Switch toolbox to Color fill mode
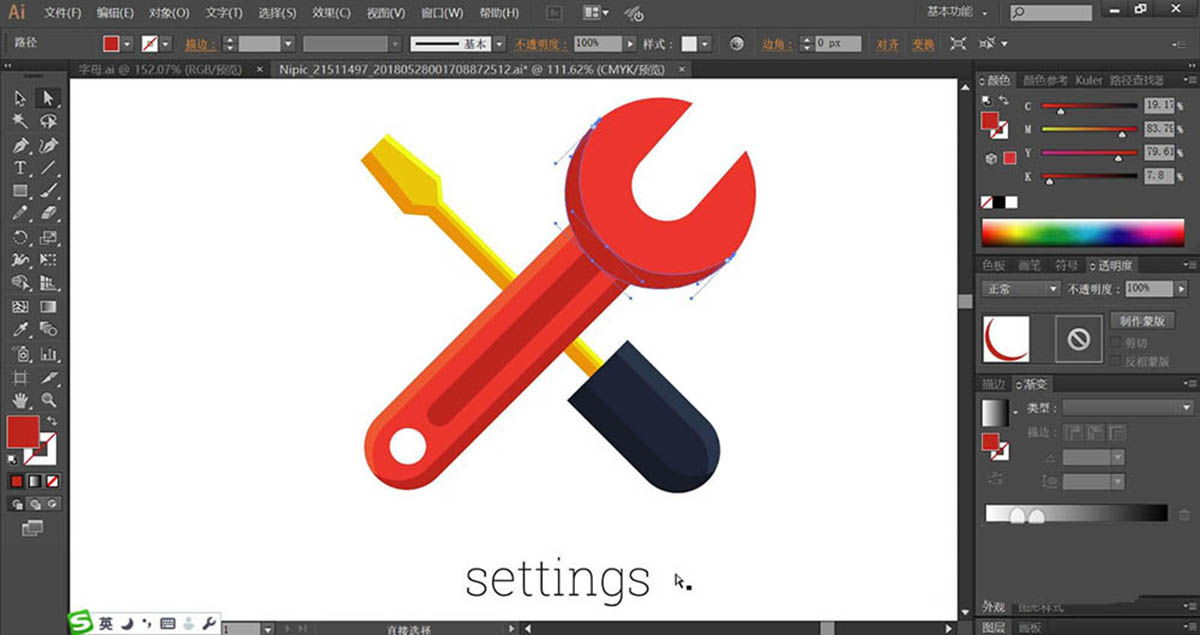The width and height of the screenshot is (1200, 635). 17,480
